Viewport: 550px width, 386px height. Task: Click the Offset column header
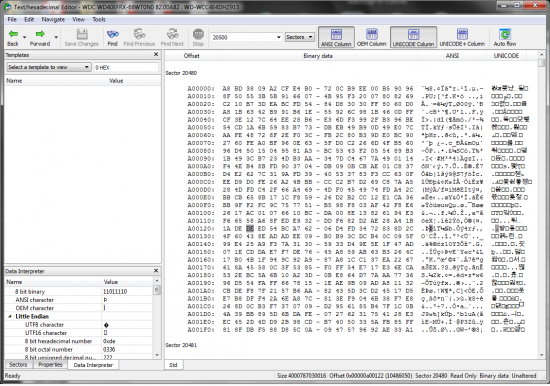[192, 56]
